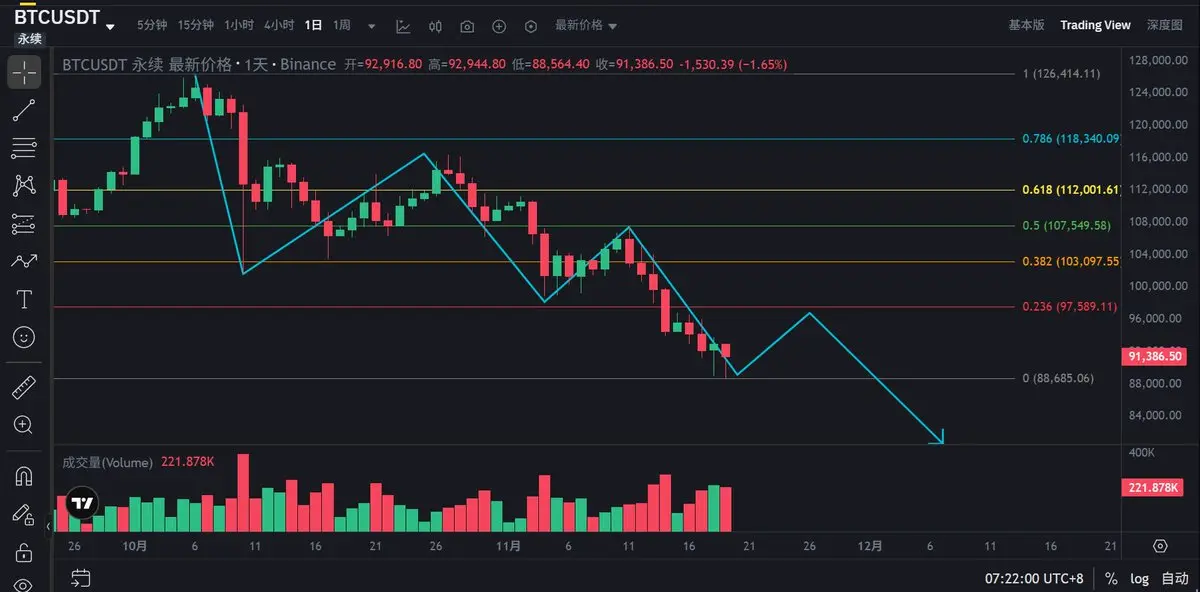This screenshot has height=592, width=1200.
Task: Toggle percent scale with % button
Action: pos(1111,578)
